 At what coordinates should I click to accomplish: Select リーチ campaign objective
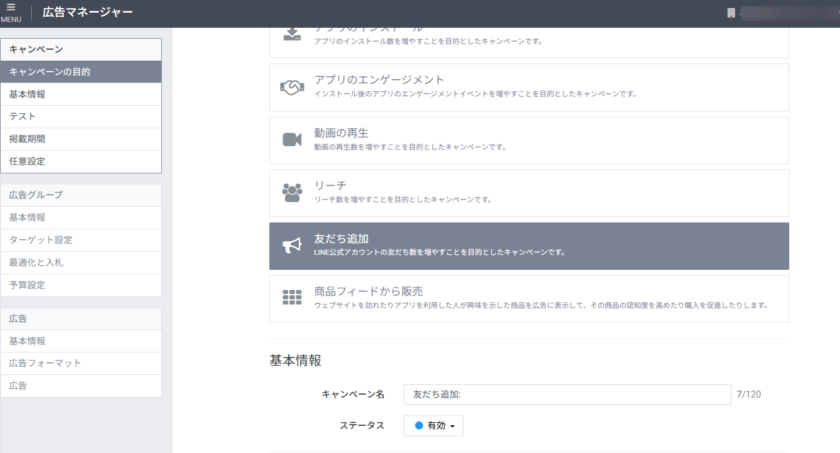(x=528, y=193)
